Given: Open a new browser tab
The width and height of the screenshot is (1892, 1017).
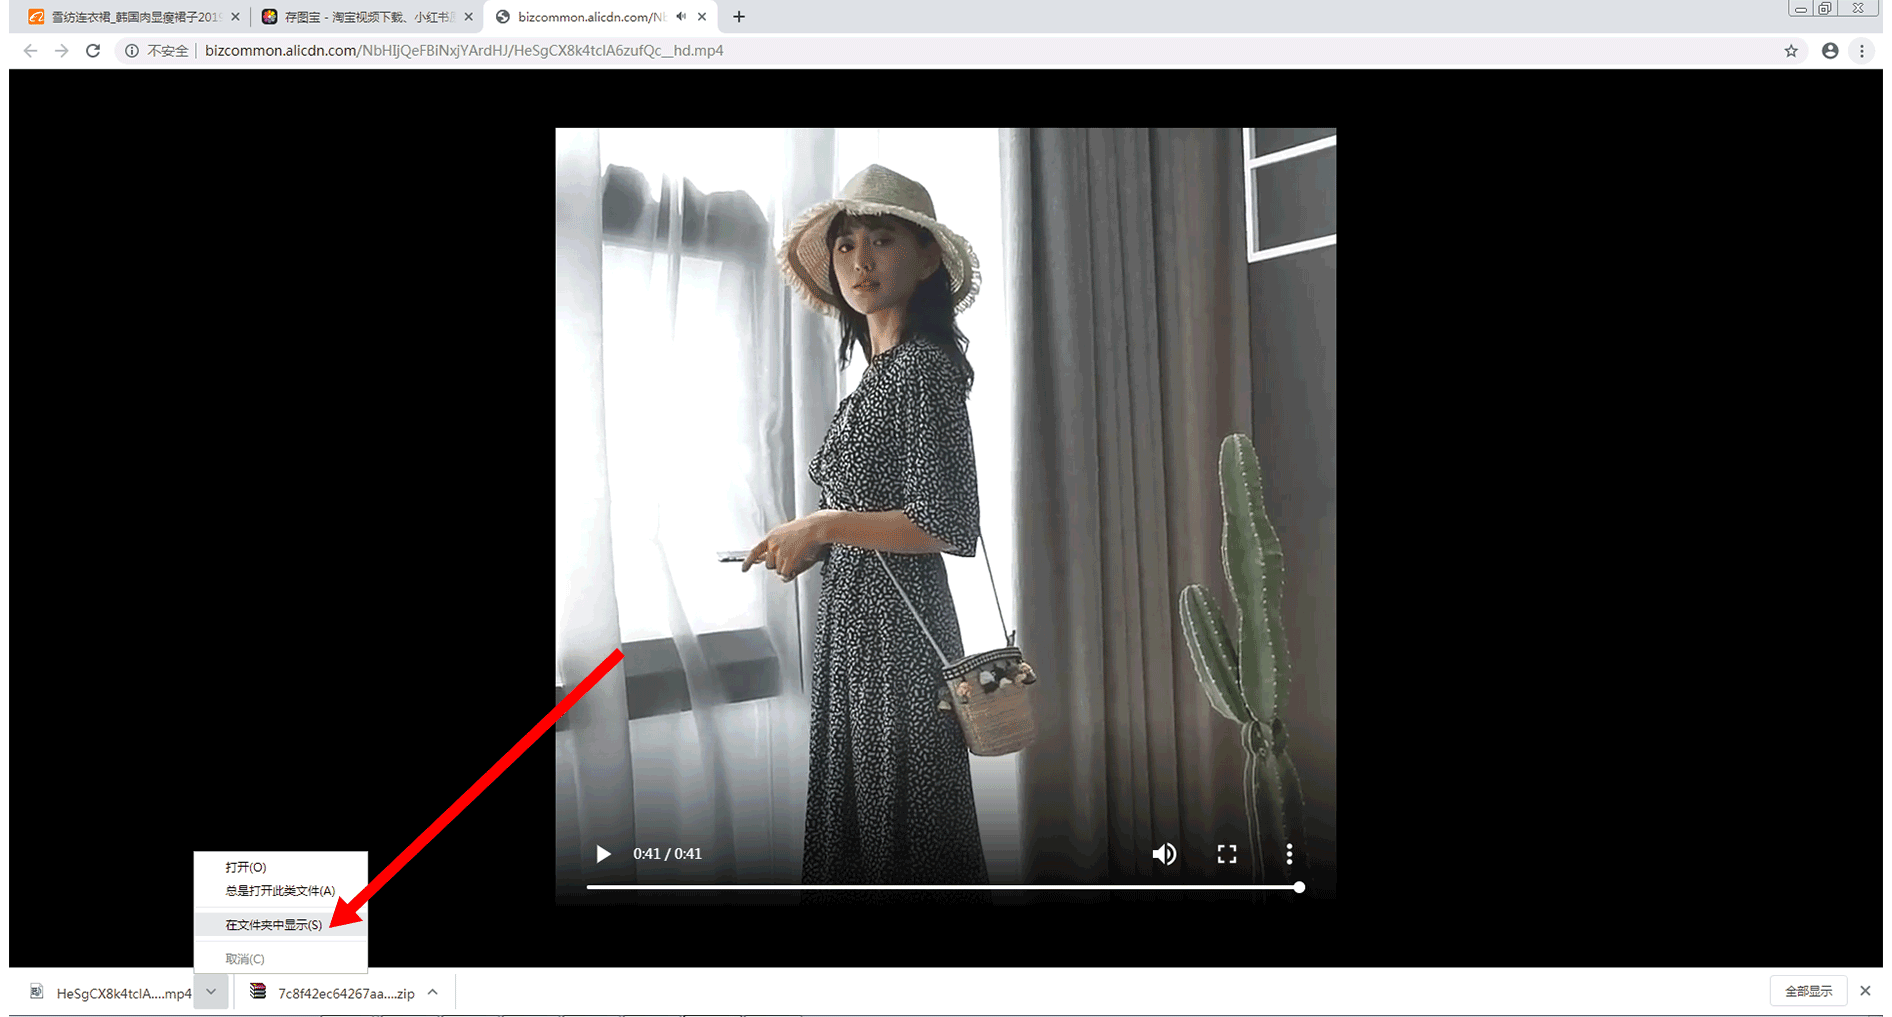Looking at the screenshot, I should pyautogui.click(x=739, y=17).
